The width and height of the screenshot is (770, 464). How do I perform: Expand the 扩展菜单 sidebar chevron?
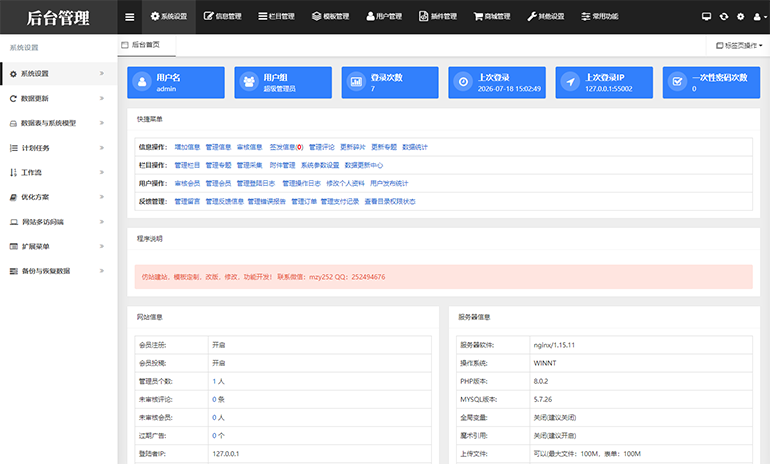coord(102,246)
